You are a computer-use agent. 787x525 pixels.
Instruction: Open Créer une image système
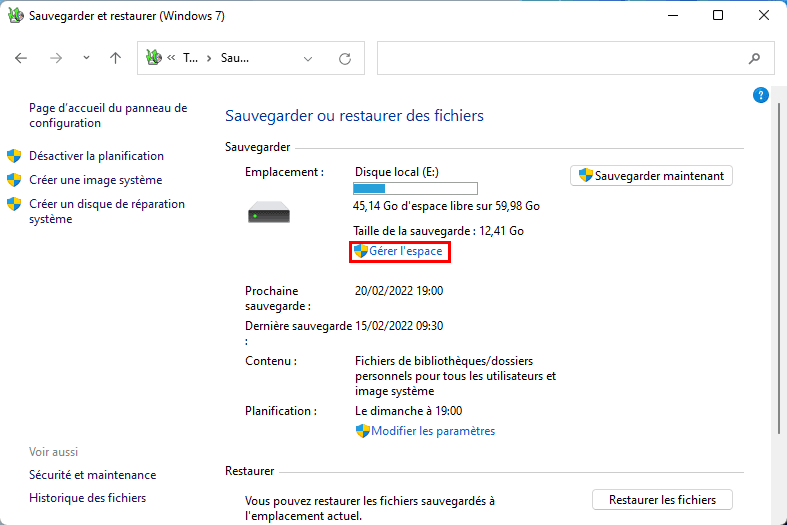click(95, 180)
